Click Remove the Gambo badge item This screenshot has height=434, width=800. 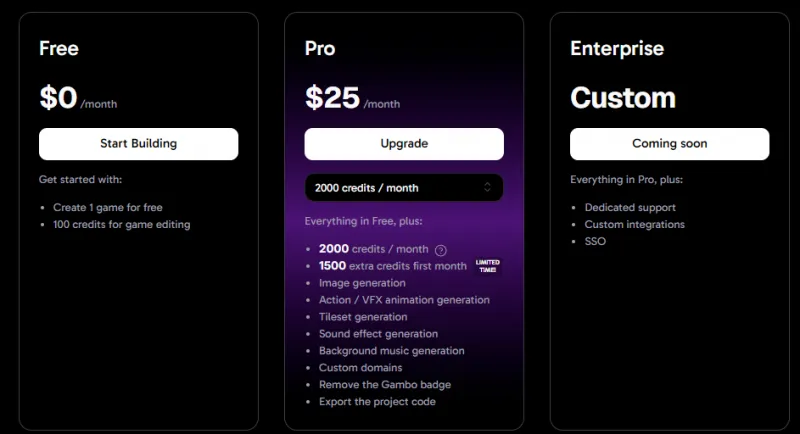(384, 385)
